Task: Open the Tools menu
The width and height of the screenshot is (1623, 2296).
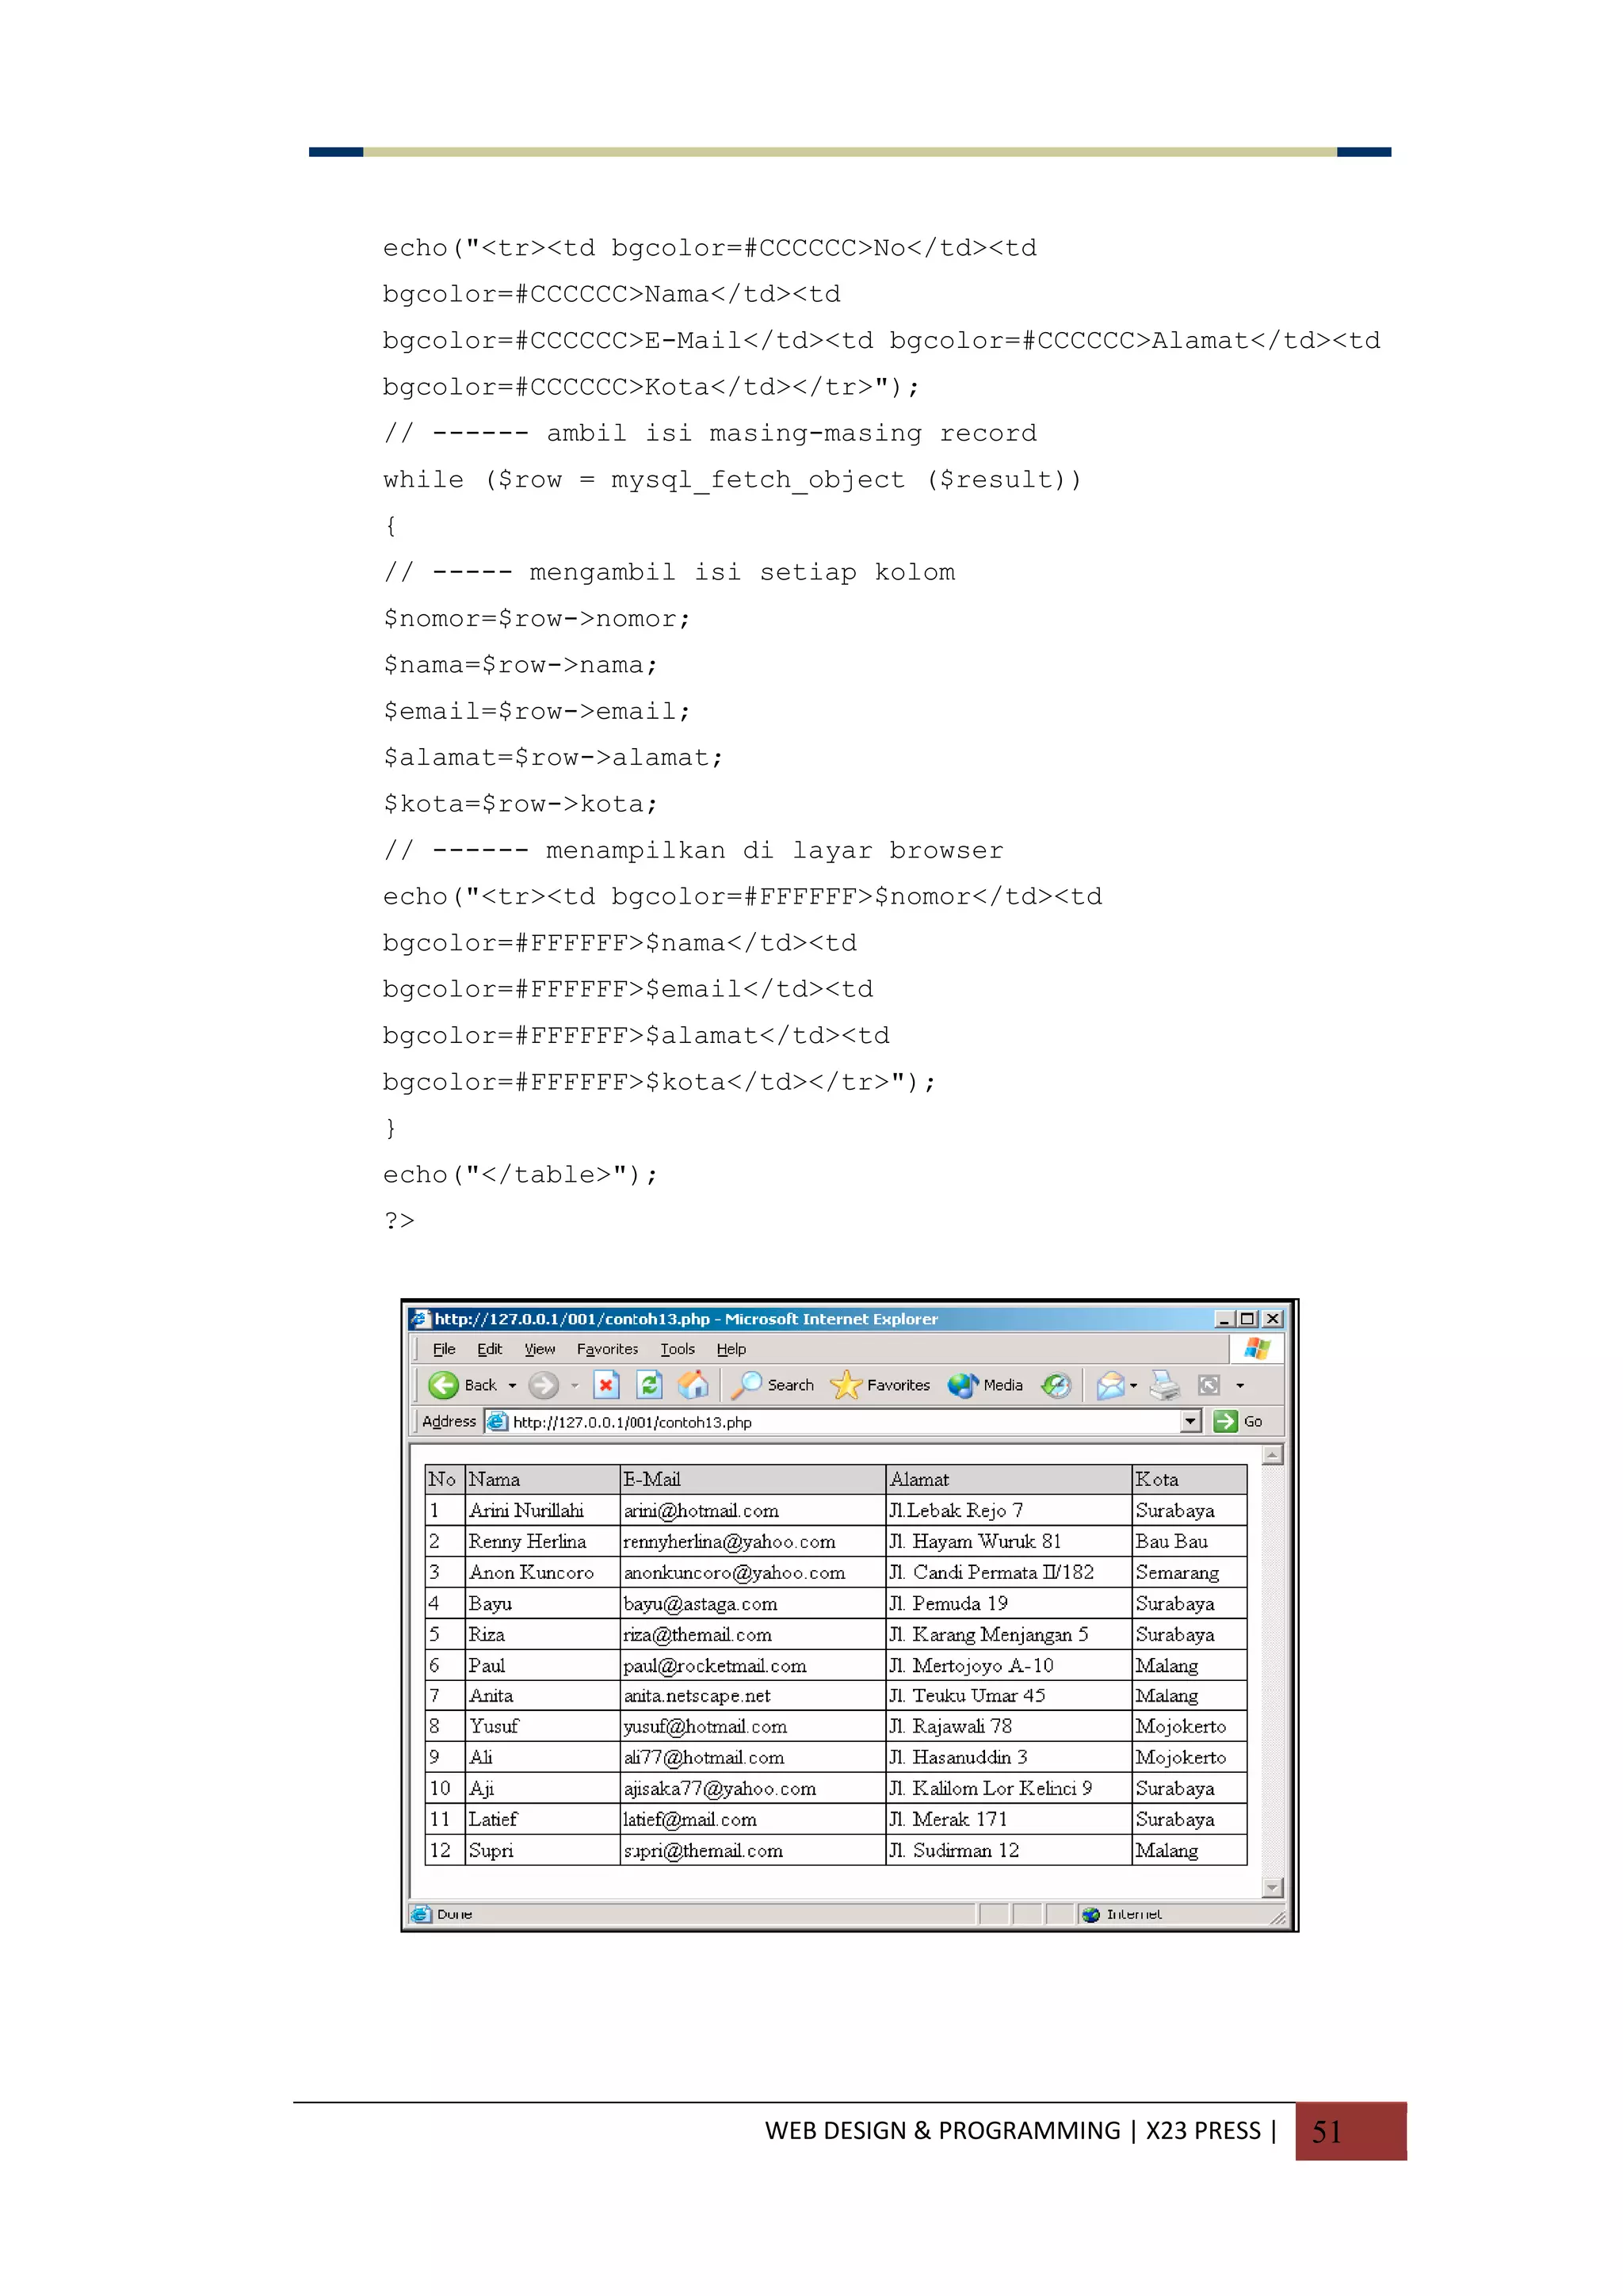Action: (x=677, y=1349)
